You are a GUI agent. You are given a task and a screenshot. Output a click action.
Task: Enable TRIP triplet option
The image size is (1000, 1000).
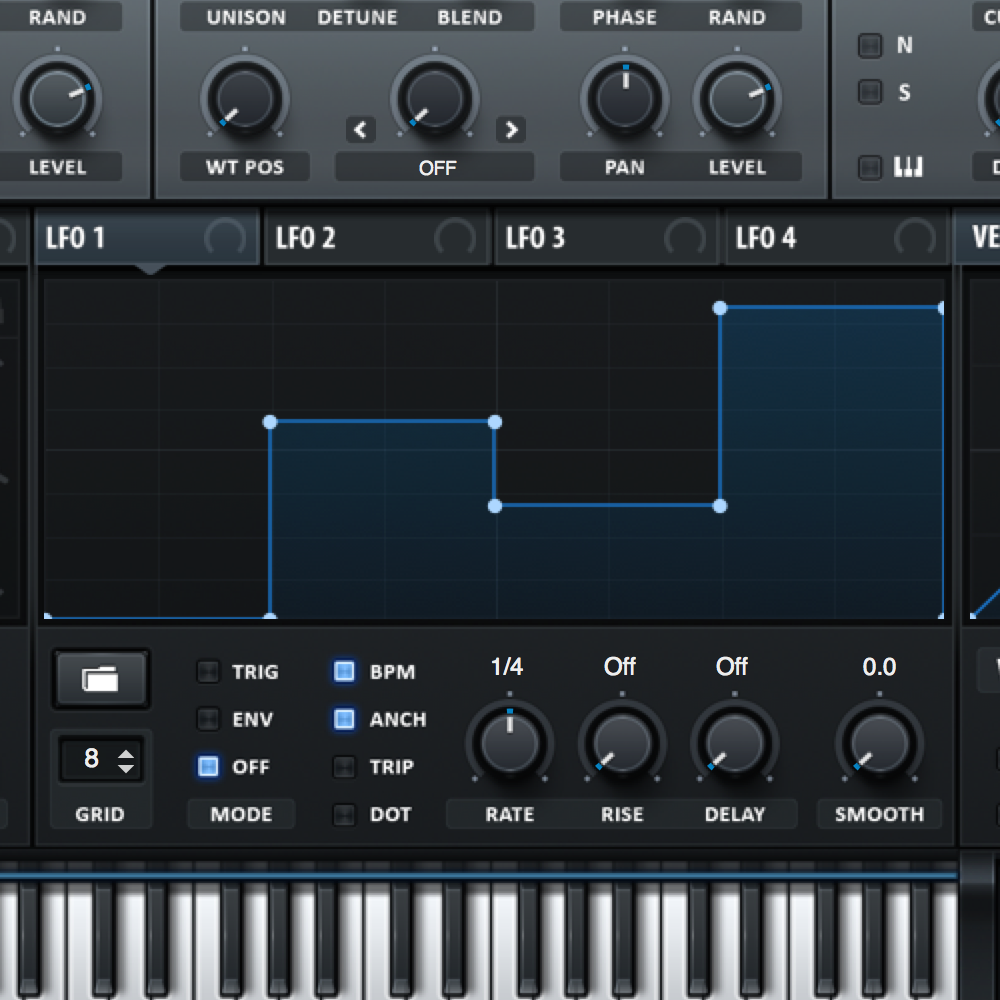[x=344, y=767]
